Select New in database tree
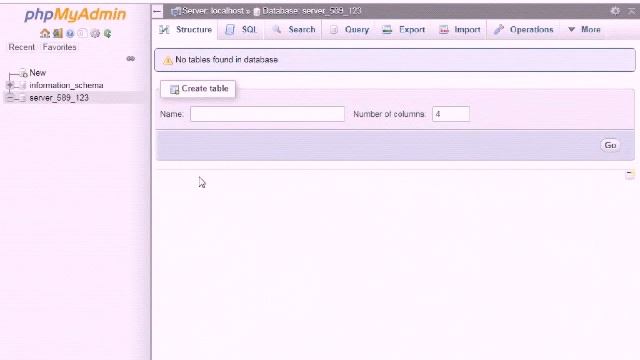 coord(38,73)
